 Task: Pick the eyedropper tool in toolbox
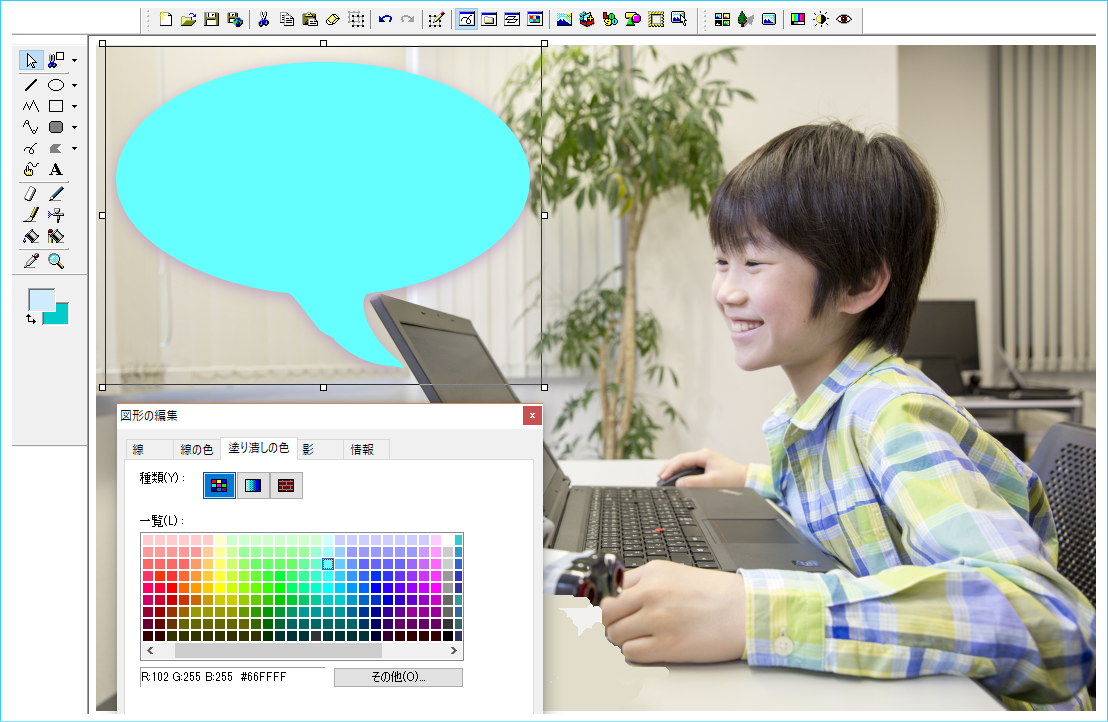pos(31,261)
